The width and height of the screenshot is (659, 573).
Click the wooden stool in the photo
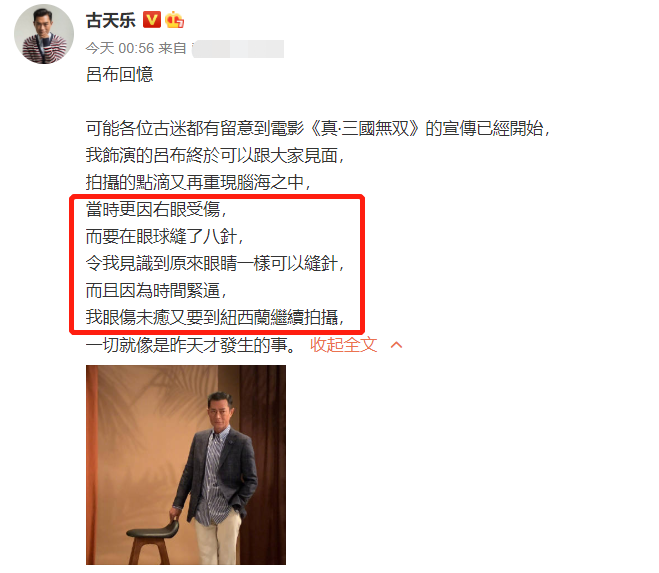coord(152,542)
